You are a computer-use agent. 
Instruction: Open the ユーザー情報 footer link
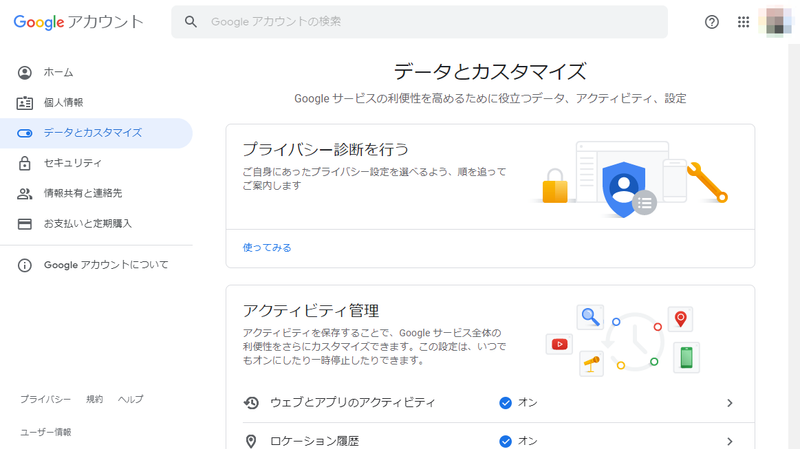click(x=46, y=432)
